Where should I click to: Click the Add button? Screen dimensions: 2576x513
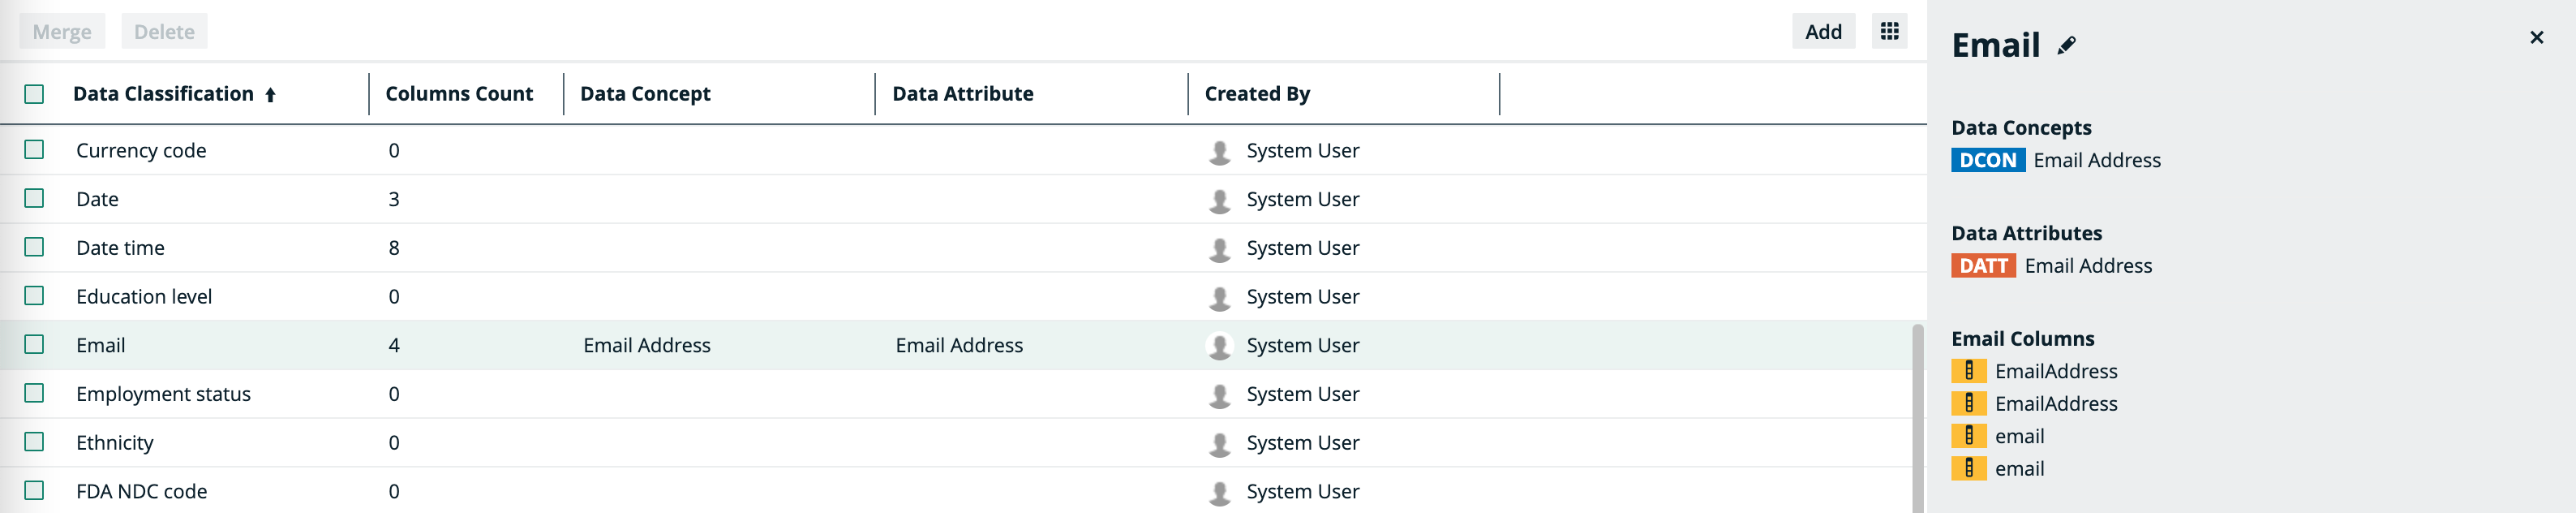(1823, 31)
